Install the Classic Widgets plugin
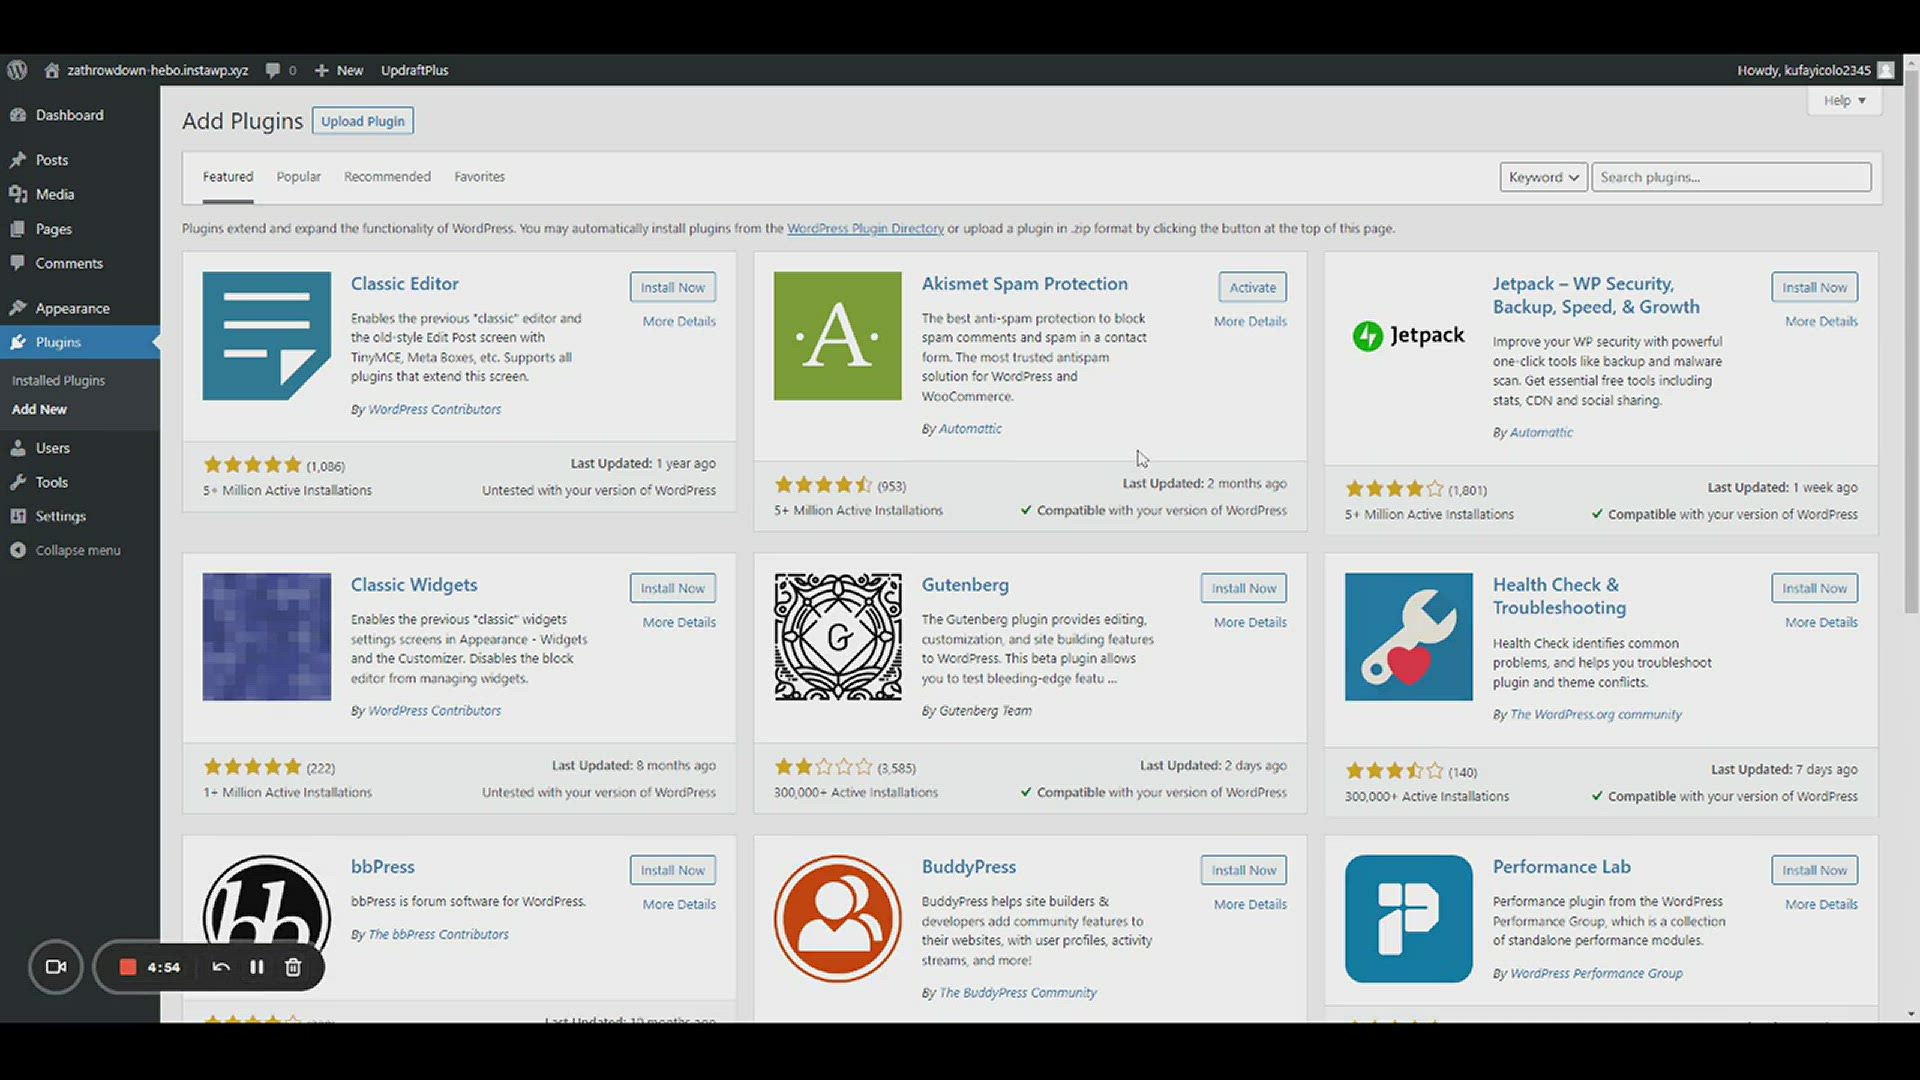Viewport: 1920px width, 1080px height. [672, 588]
